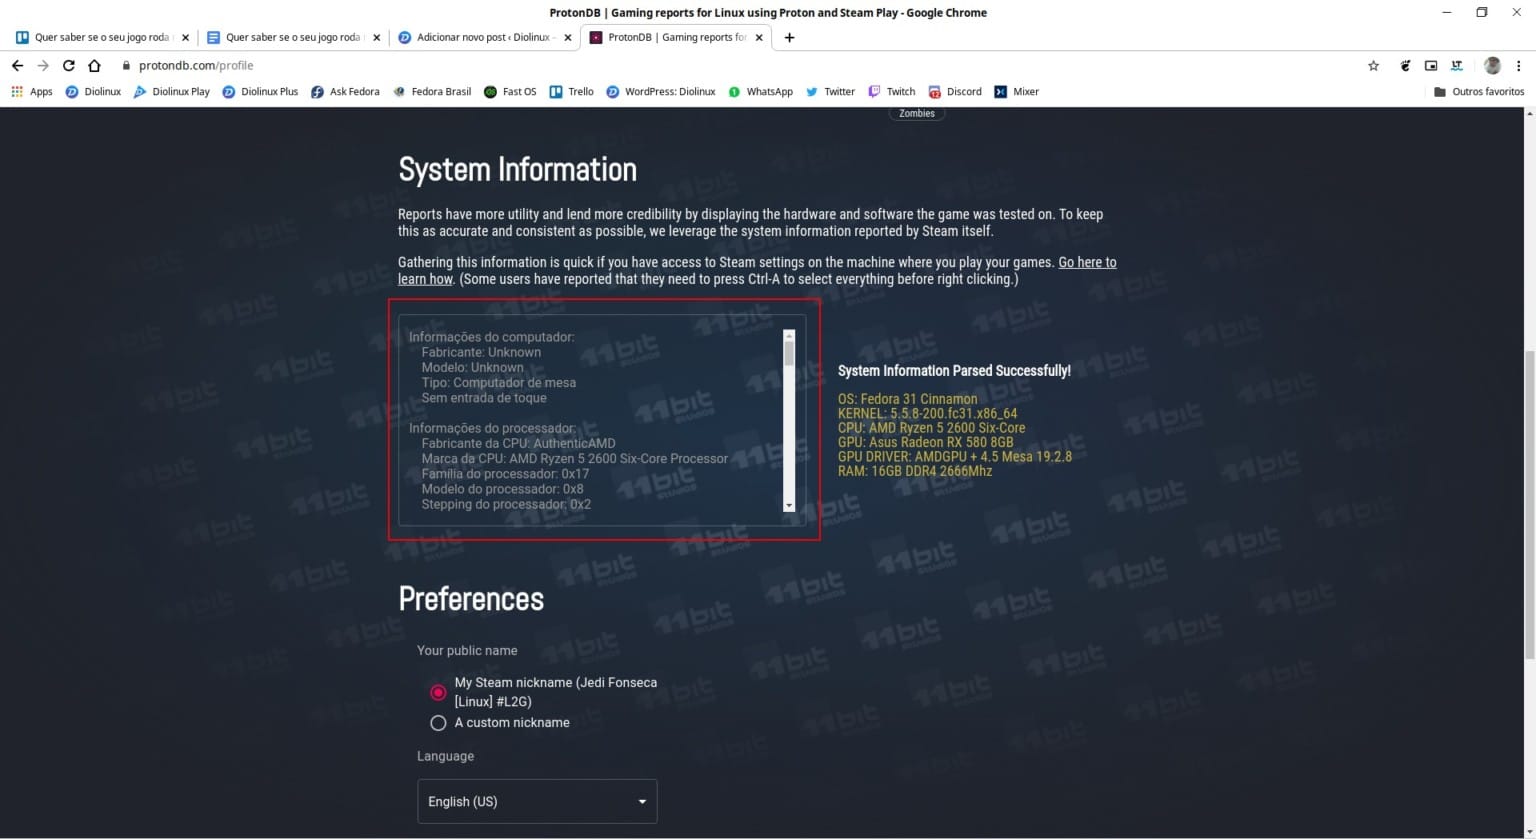The height and width of the screenshot is (839, 1536).
Task: Open the Fedora Brasil bookmark
Action: tap(432, 91)
